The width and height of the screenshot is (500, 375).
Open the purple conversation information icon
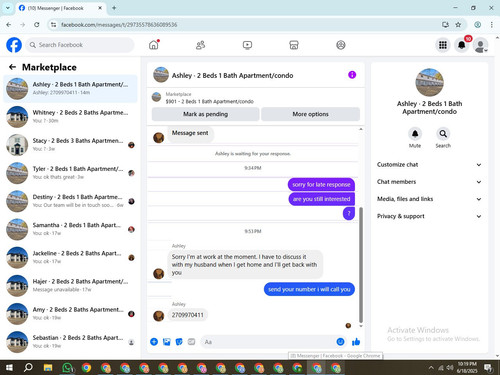(x=352, y=75)
